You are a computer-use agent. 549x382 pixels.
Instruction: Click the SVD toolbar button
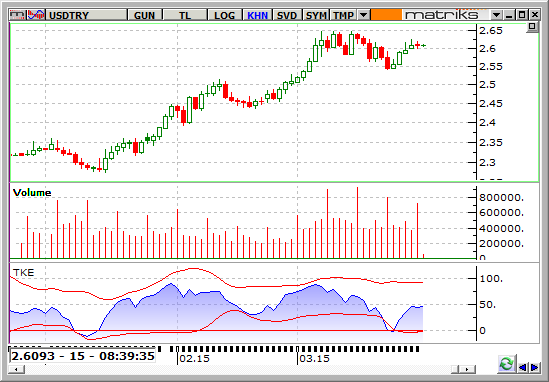[x=287, y=15]
